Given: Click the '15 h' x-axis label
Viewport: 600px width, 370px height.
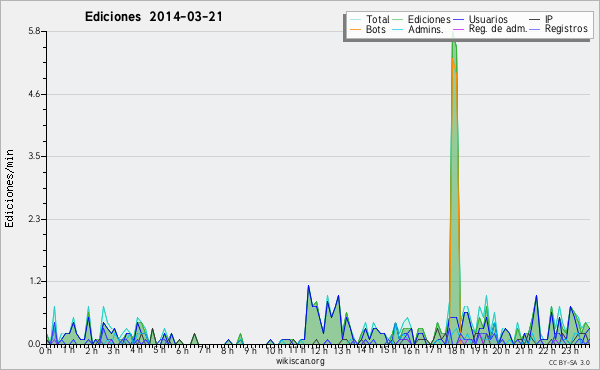Looking at the screenshot, I should pos(388,350).
